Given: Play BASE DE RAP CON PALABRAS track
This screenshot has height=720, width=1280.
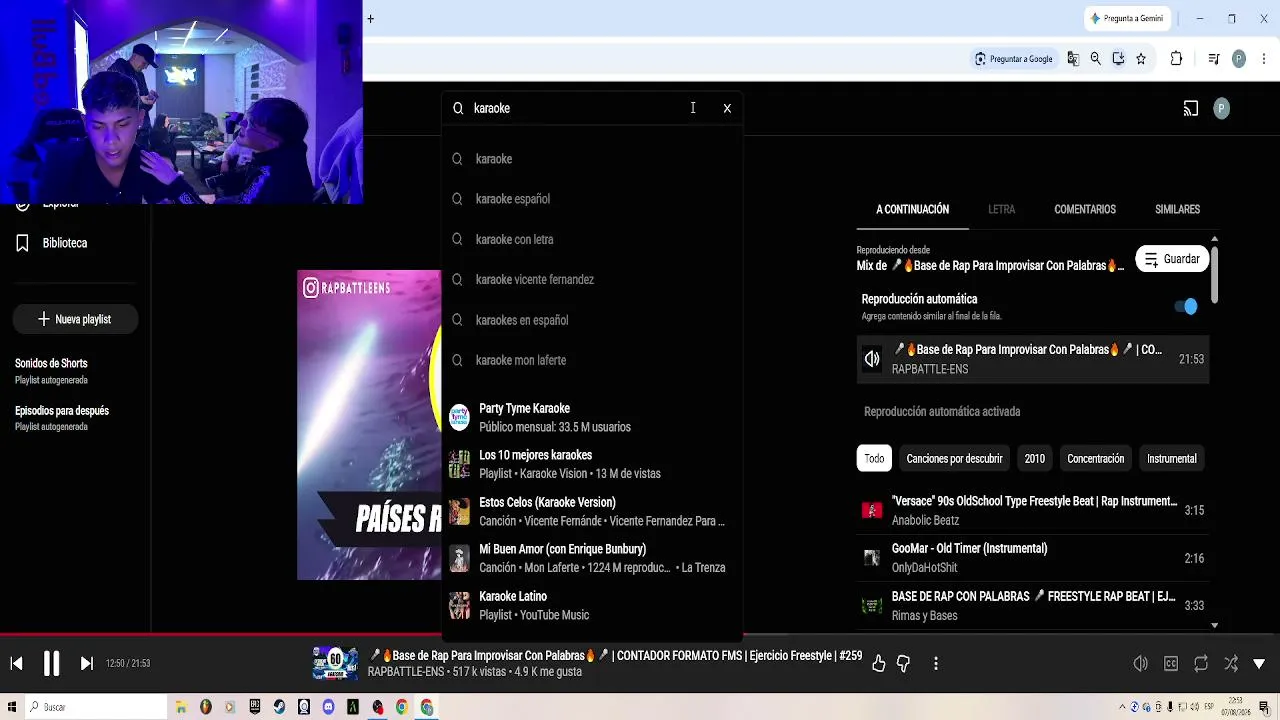Looking at the screenshot, I should (x=1033, y=605).
